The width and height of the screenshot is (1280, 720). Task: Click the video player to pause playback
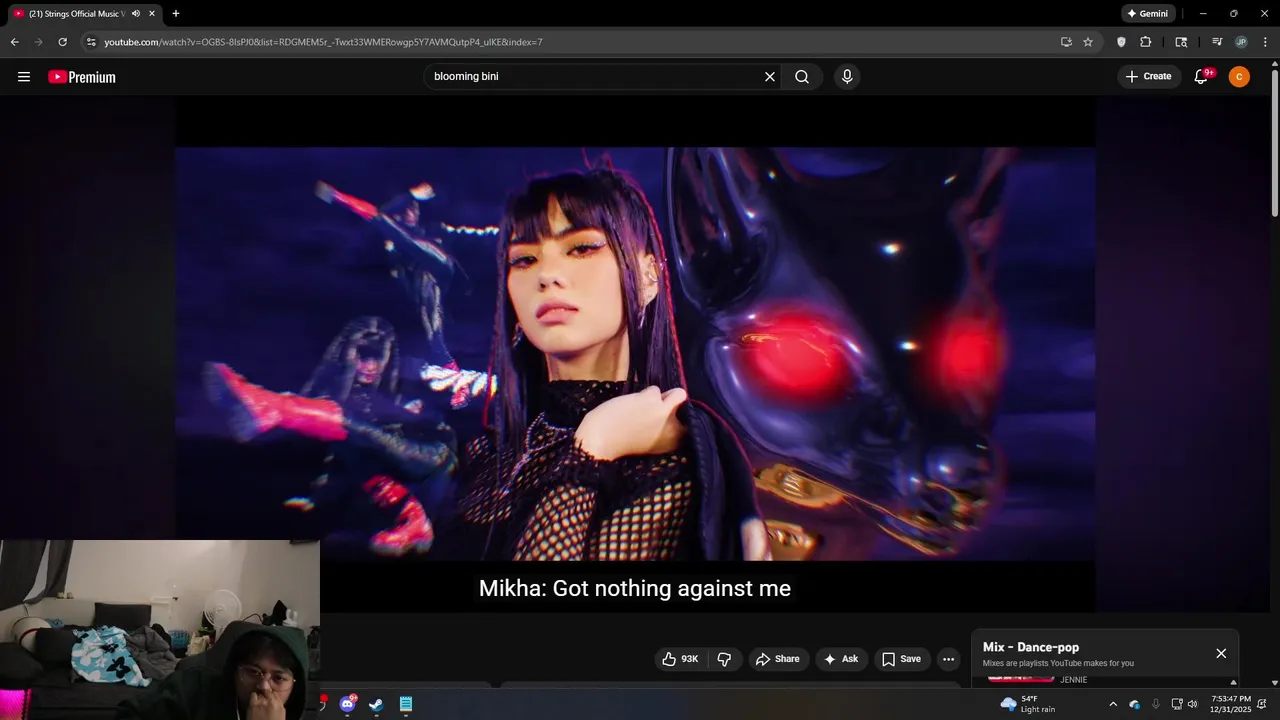click(x=635, y=354)
